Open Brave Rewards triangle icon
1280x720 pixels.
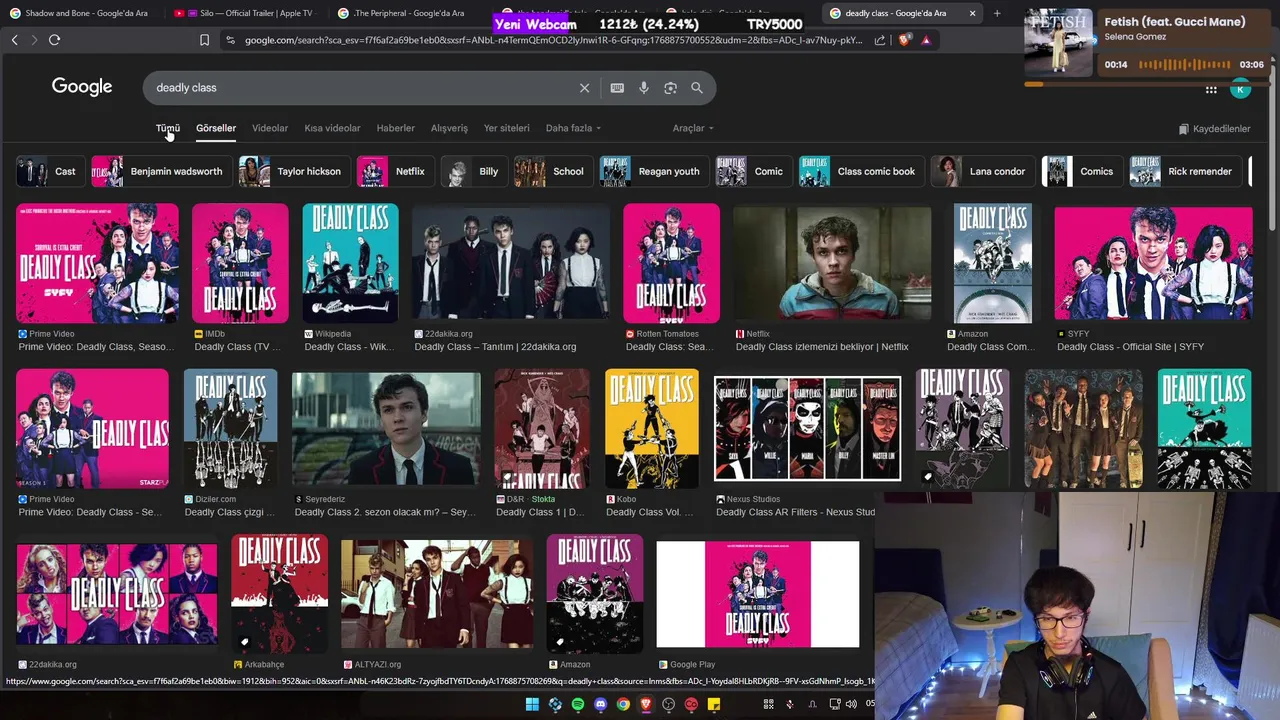click(926, 40)
